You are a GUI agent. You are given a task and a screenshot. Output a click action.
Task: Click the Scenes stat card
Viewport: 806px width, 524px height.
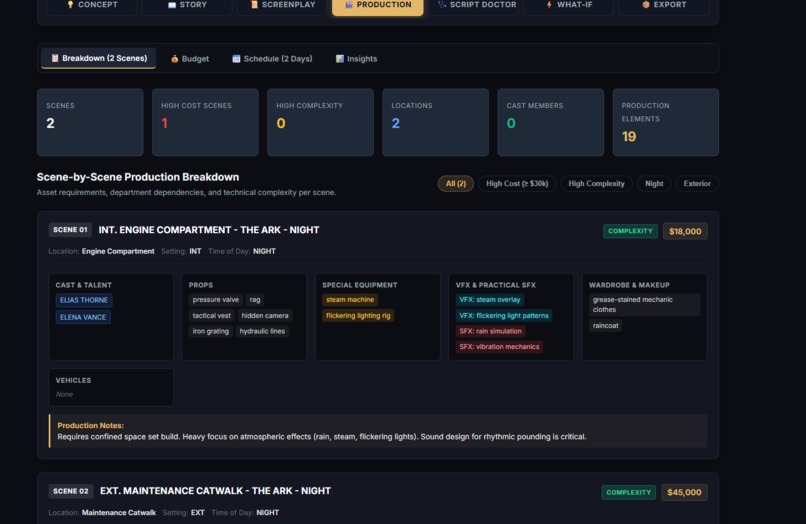(90, 122)
